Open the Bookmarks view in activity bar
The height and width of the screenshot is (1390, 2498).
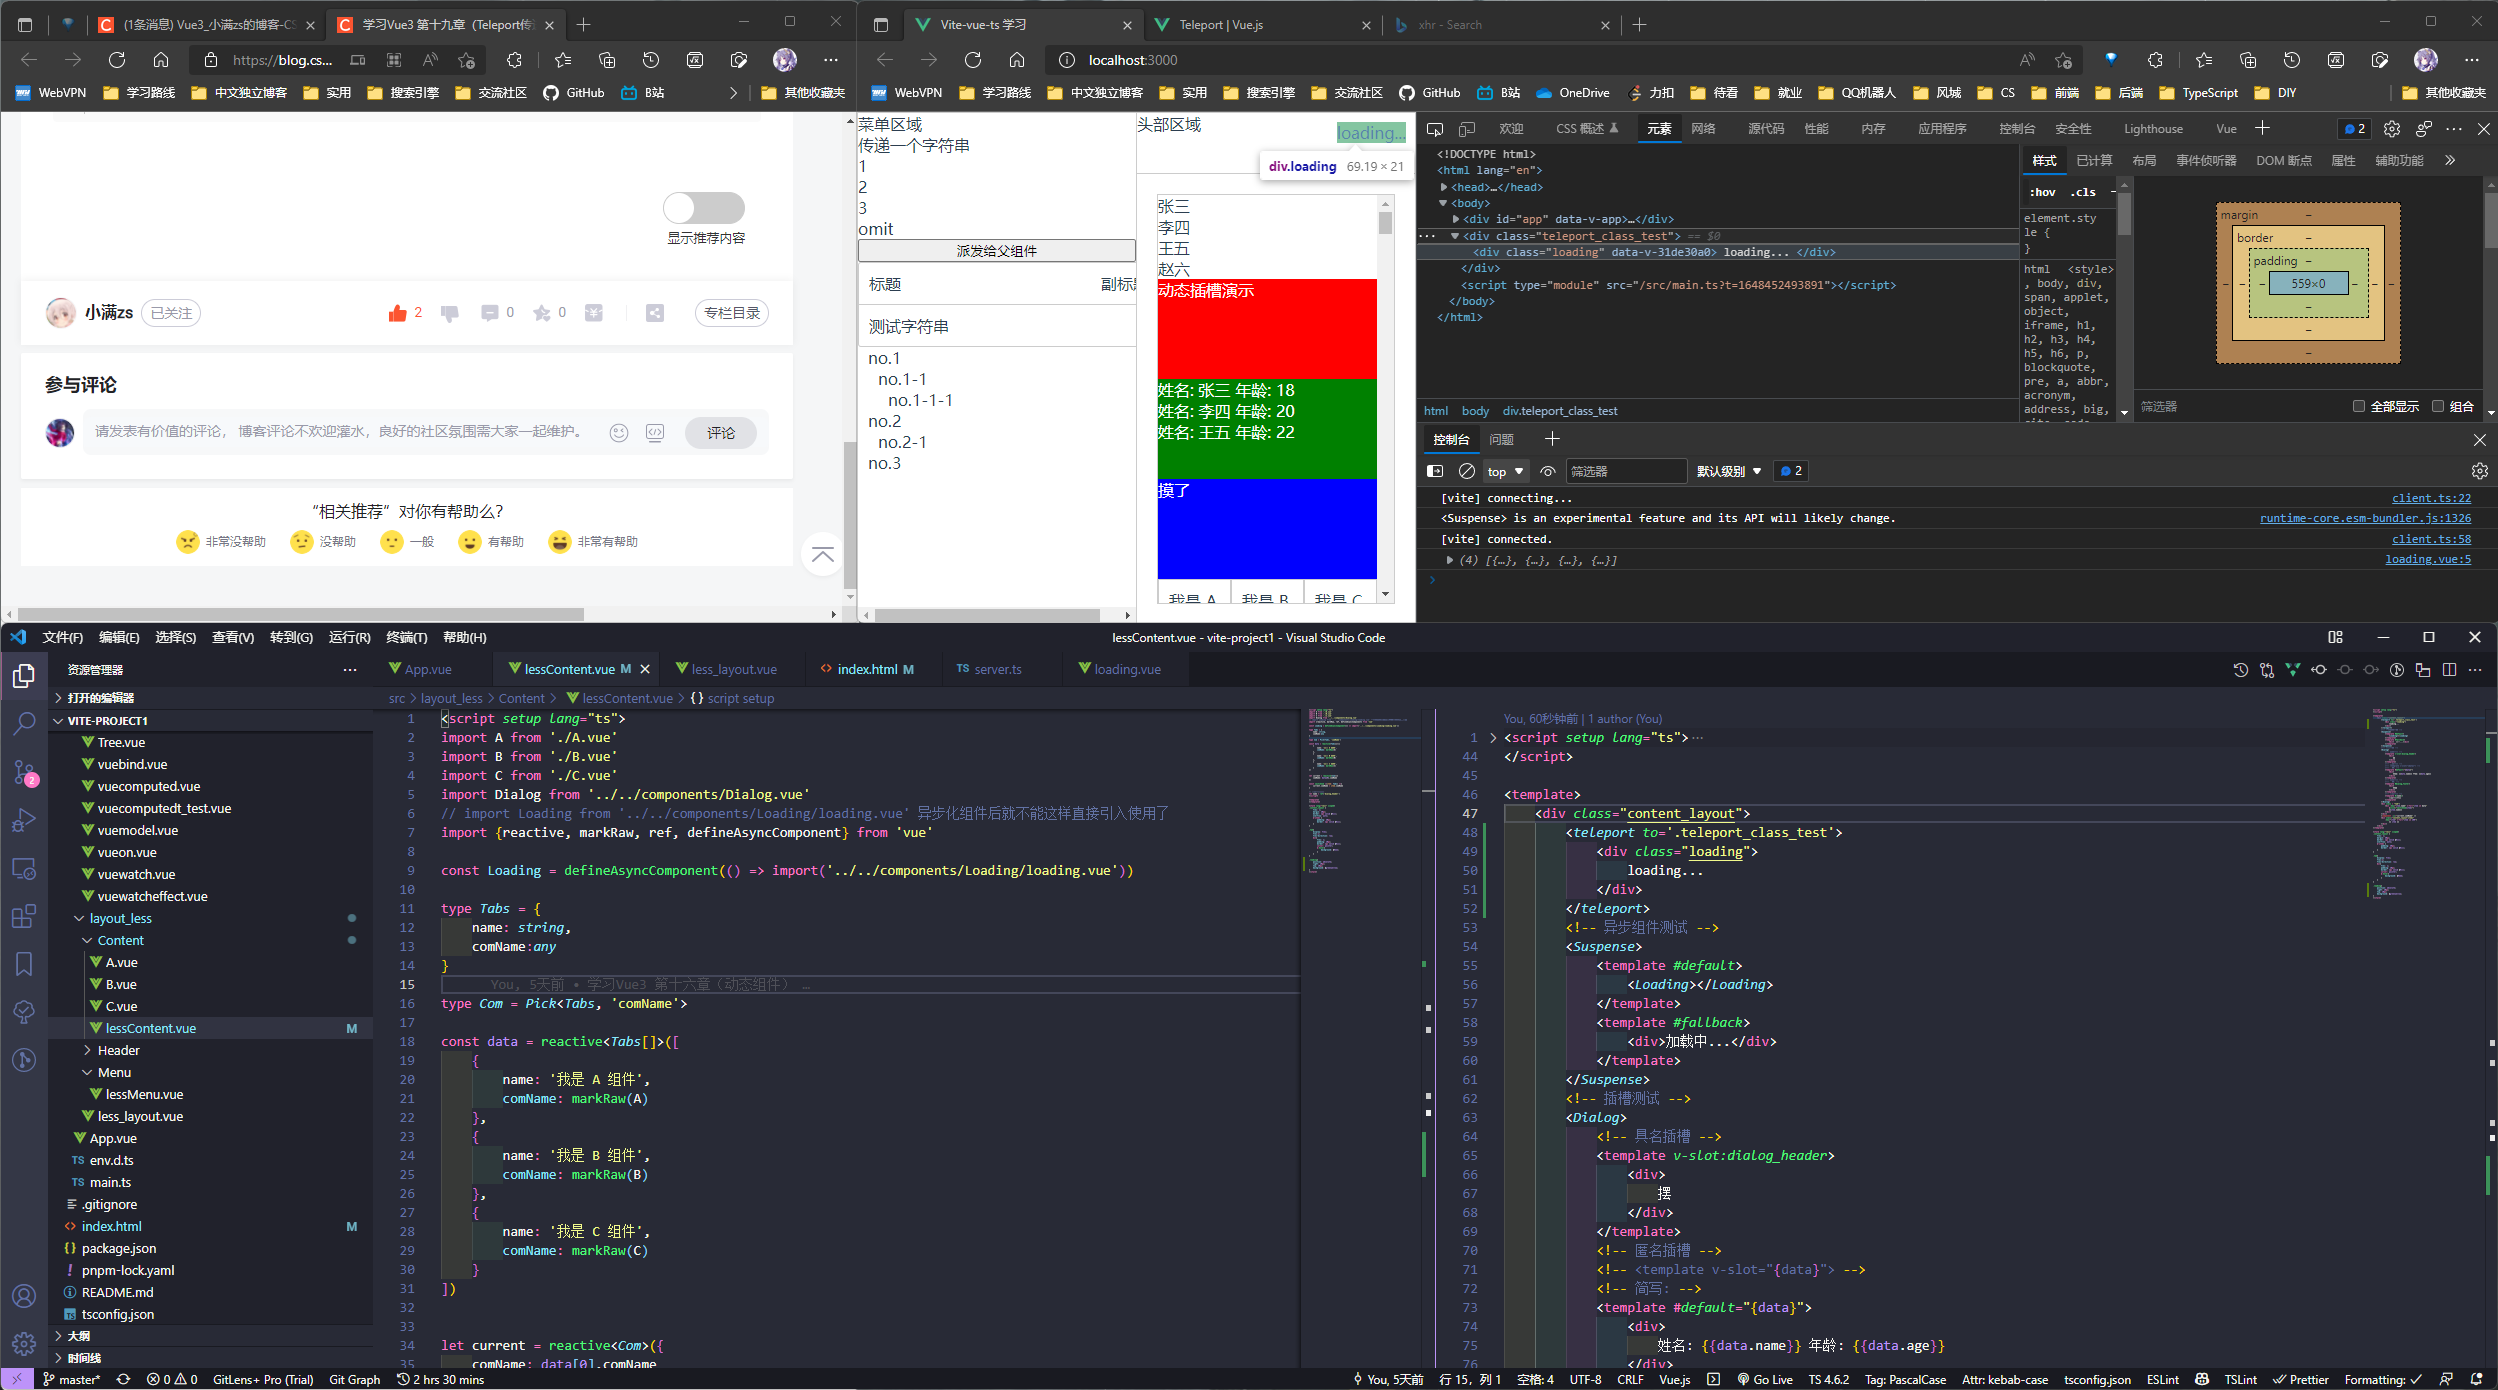tap(24, 964)
